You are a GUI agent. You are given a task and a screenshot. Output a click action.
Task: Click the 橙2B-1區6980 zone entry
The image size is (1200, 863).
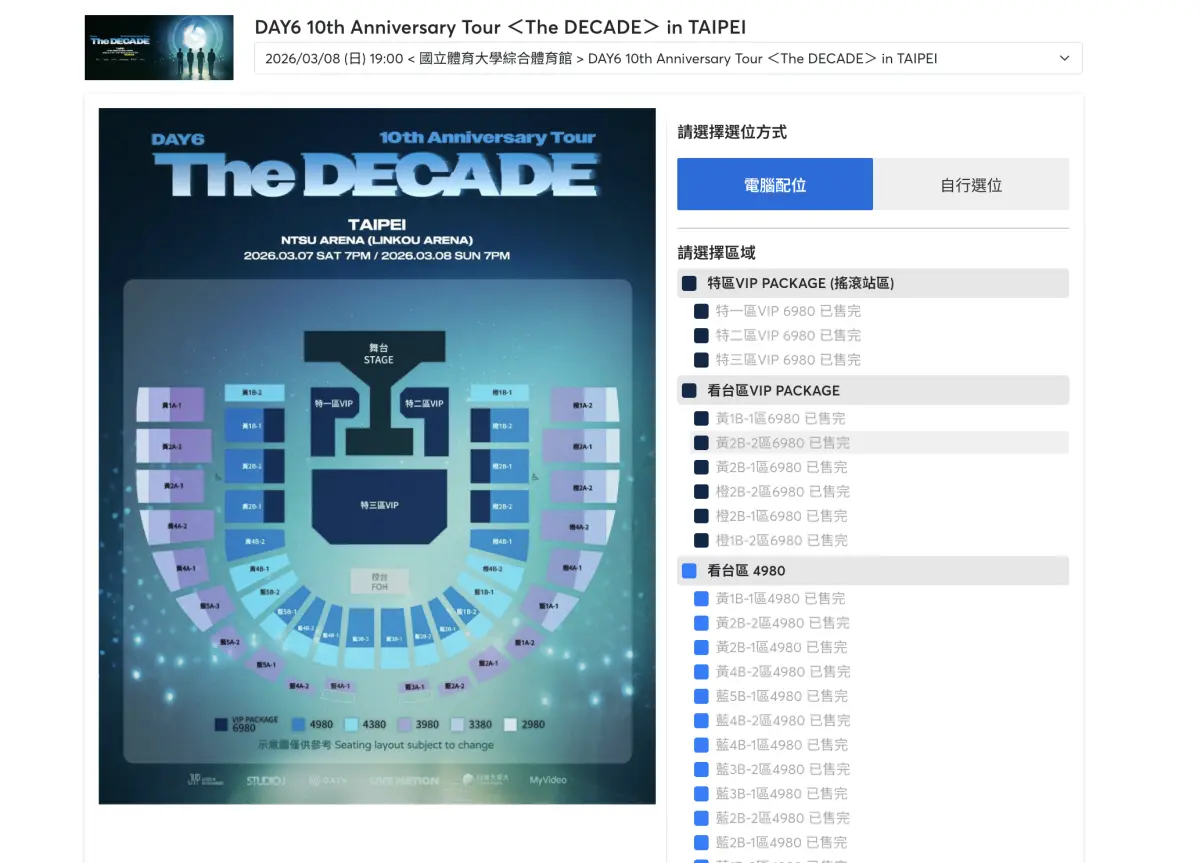[701, 515]
